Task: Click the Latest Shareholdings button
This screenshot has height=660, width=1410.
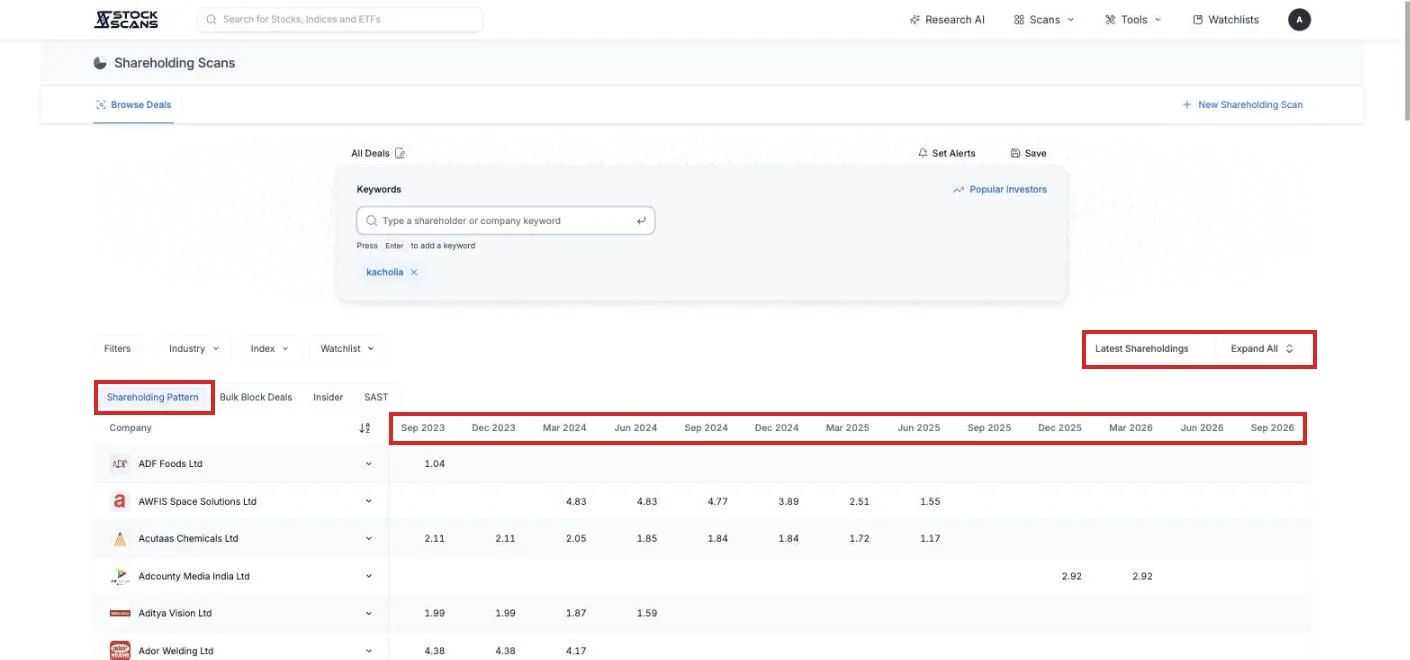Action: (x=1142, y=349)
